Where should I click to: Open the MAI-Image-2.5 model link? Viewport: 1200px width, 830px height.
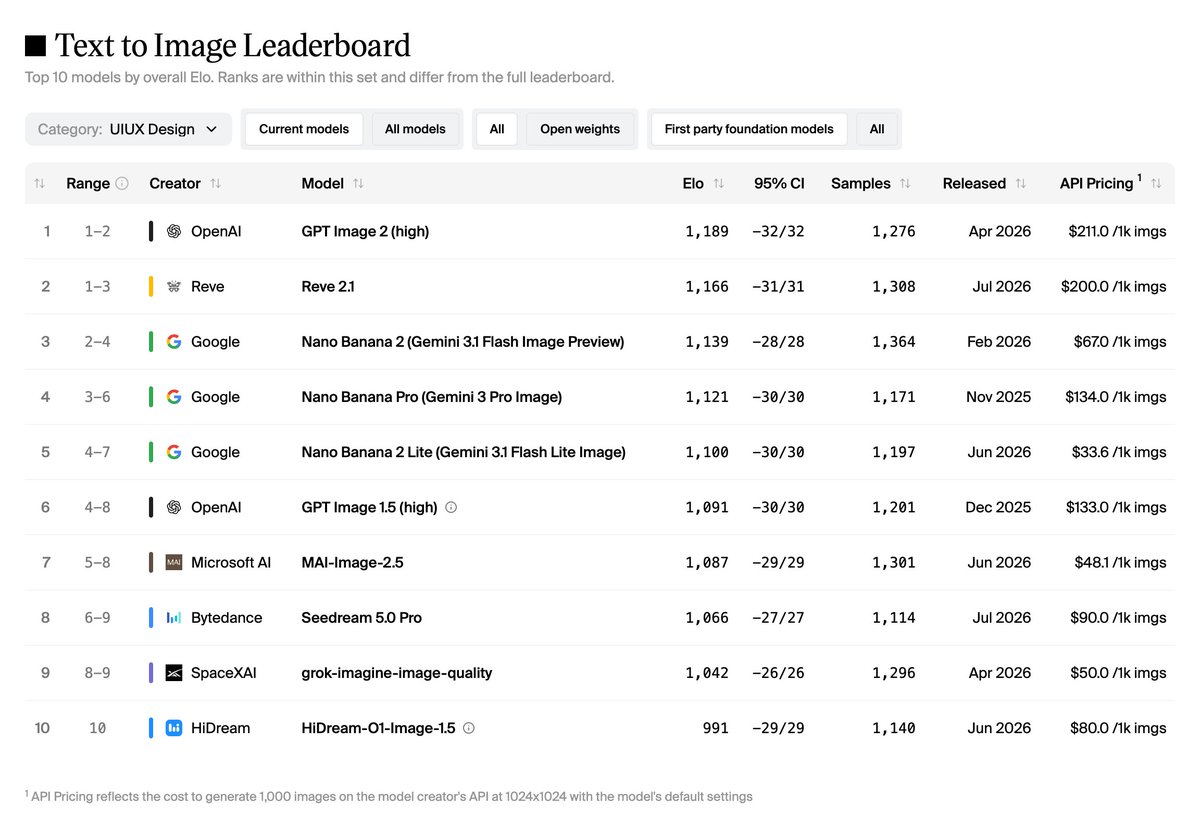pos(353,562)
